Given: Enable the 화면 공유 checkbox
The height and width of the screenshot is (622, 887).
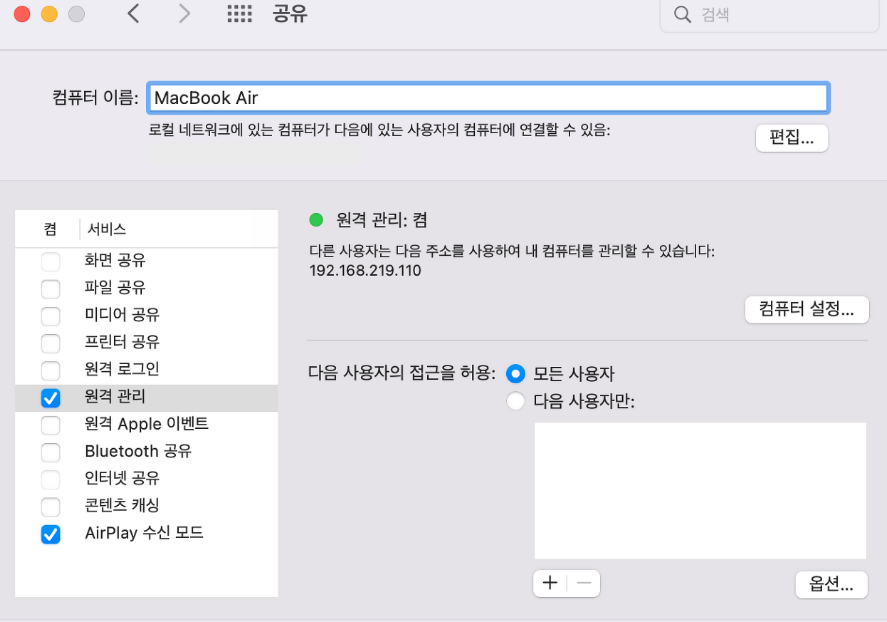Looking at the screenshot, I should pos(50,261).
